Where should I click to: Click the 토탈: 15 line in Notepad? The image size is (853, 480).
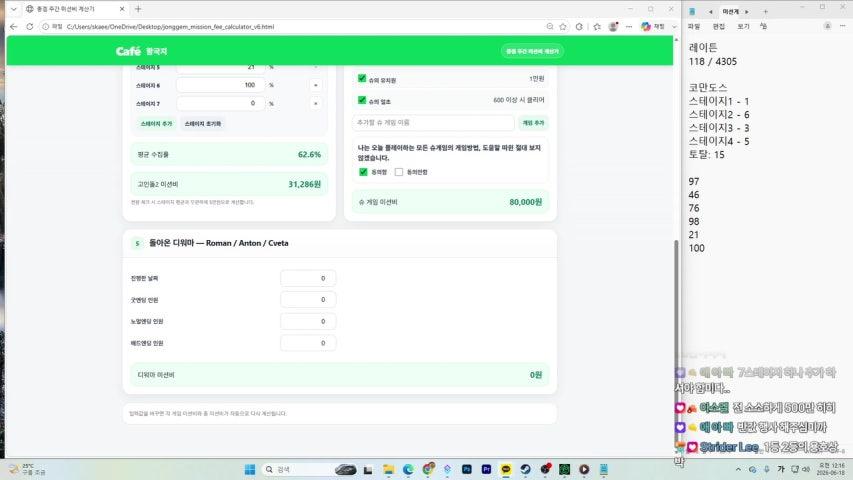pos(706,155)
